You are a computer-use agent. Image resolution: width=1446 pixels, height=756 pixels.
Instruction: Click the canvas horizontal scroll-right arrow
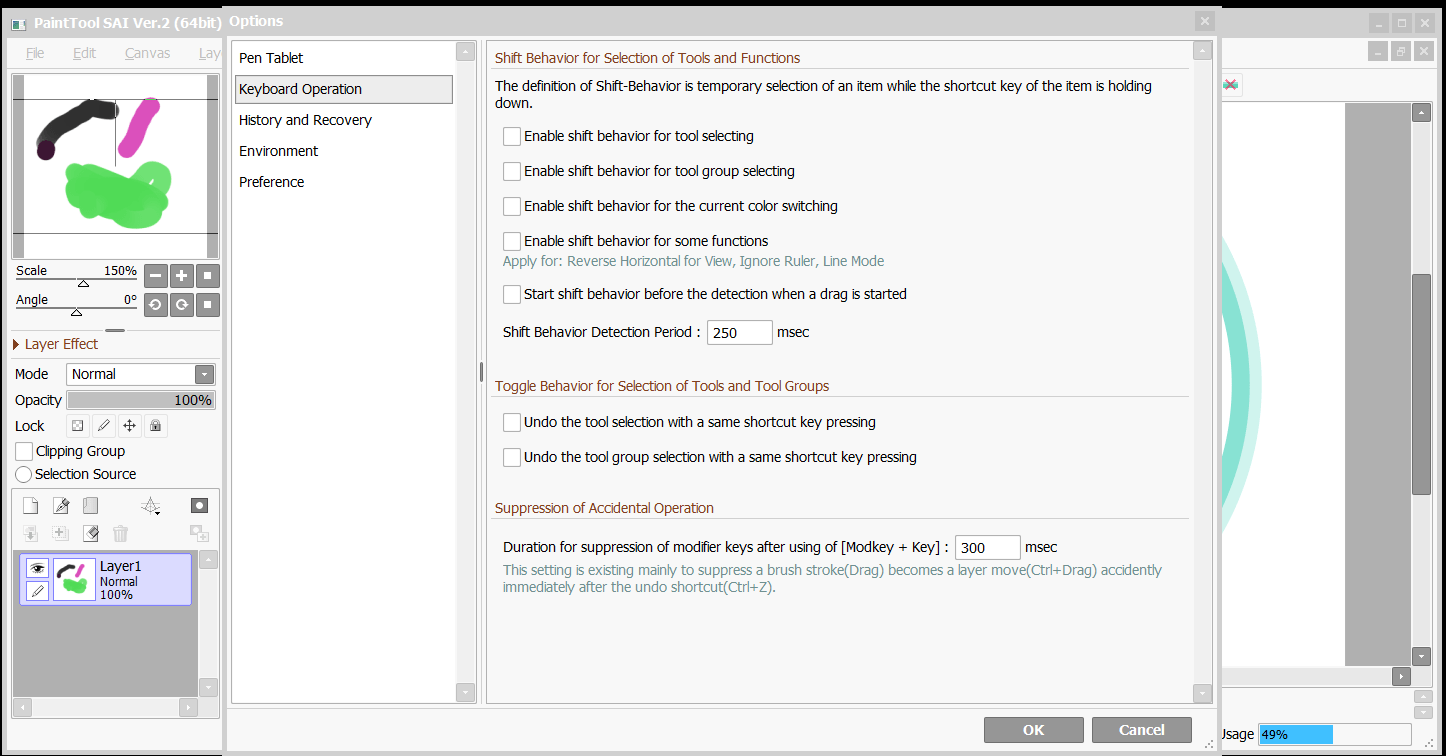(x=1401, y=677)
